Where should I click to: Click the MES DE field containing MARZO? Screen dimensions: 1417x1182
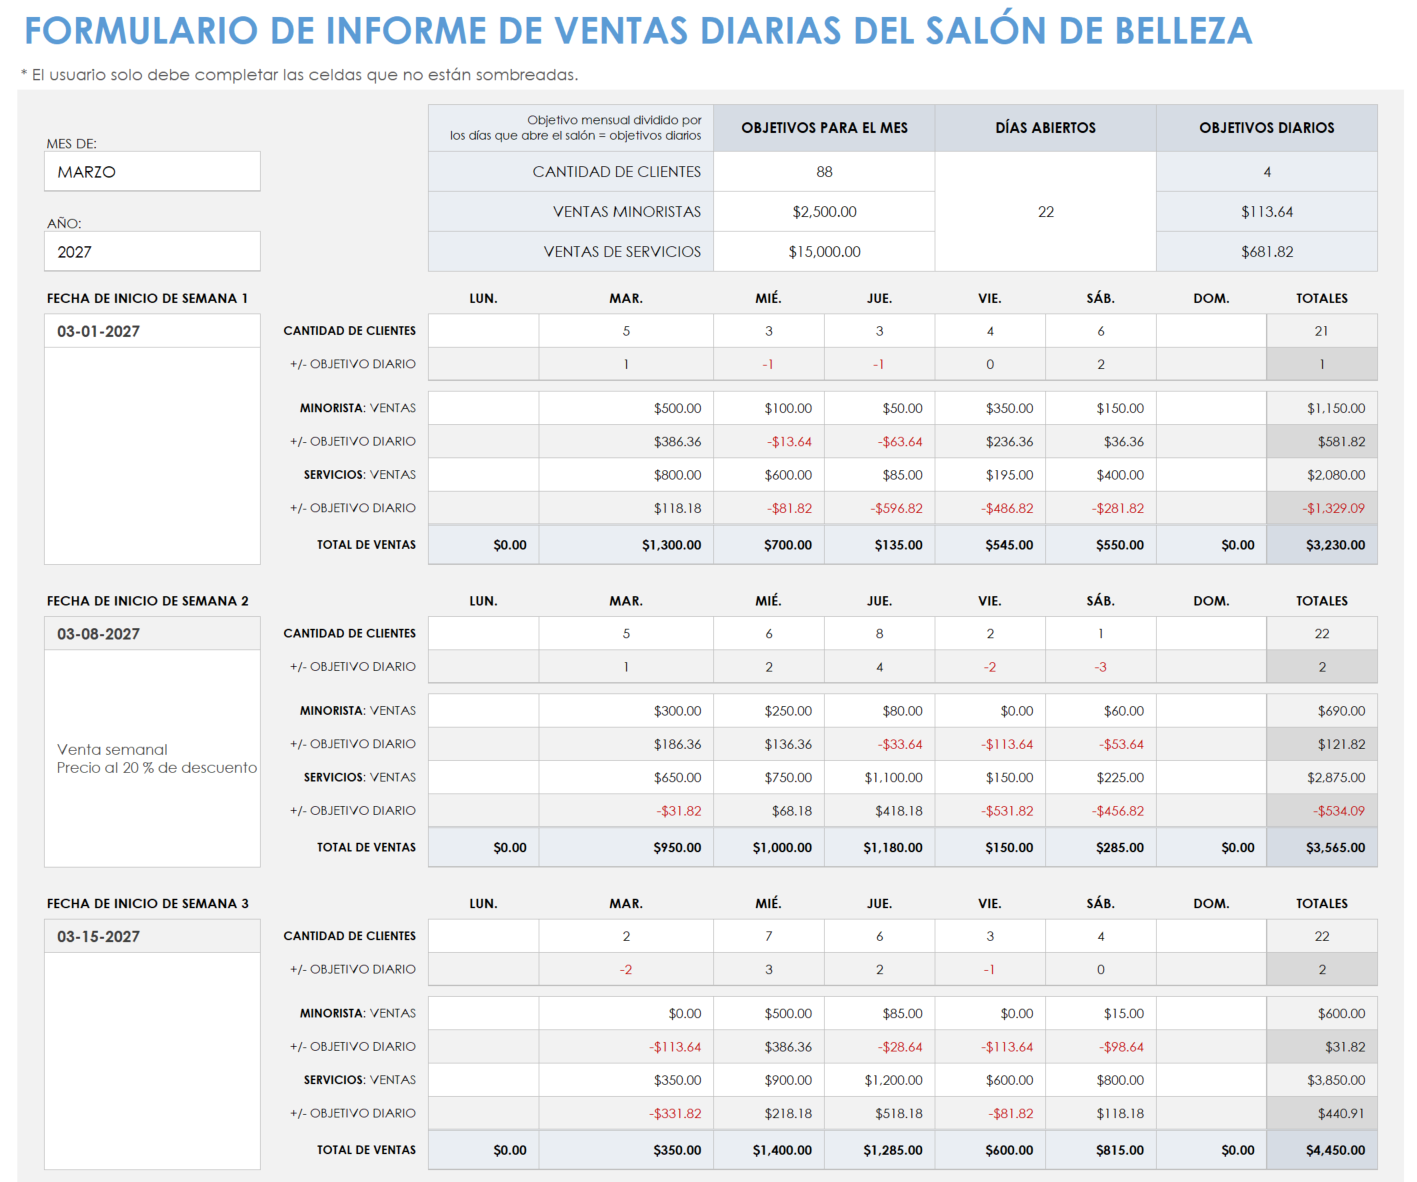tap(152, 171)
